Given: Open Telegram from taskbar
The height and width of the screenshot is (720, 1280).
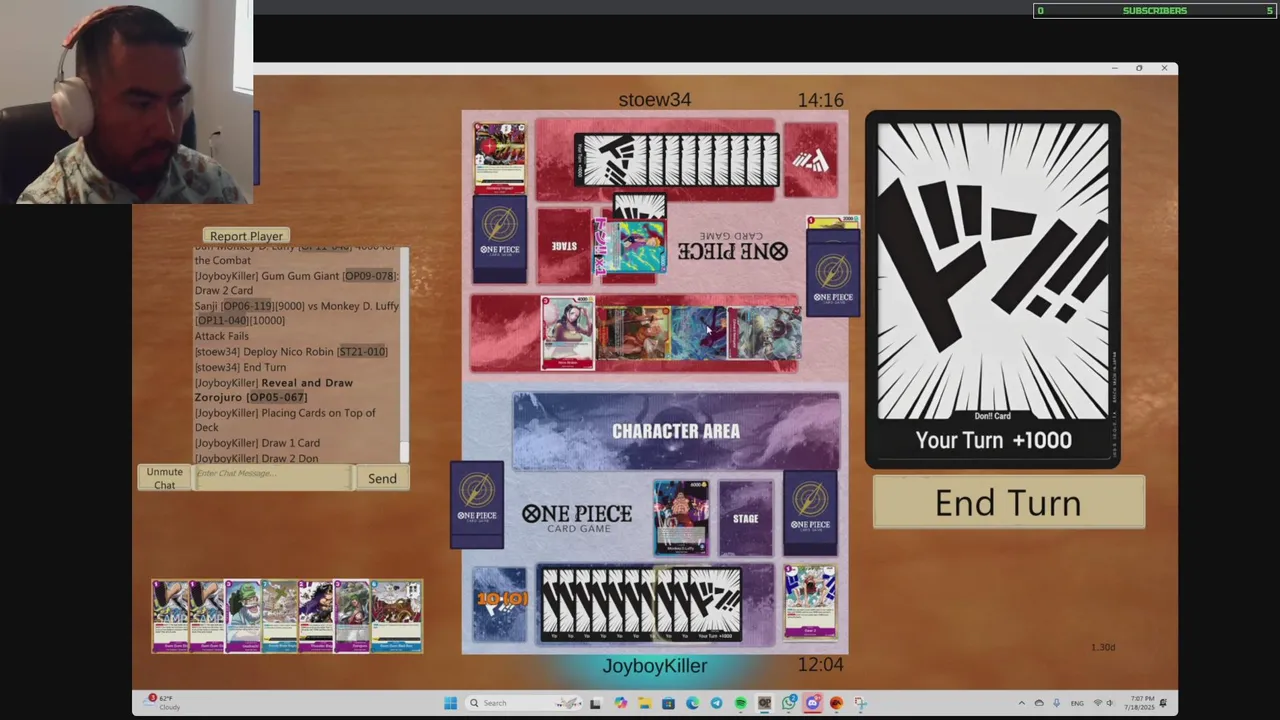Looking at the screenshot, I should click(716, 703).
